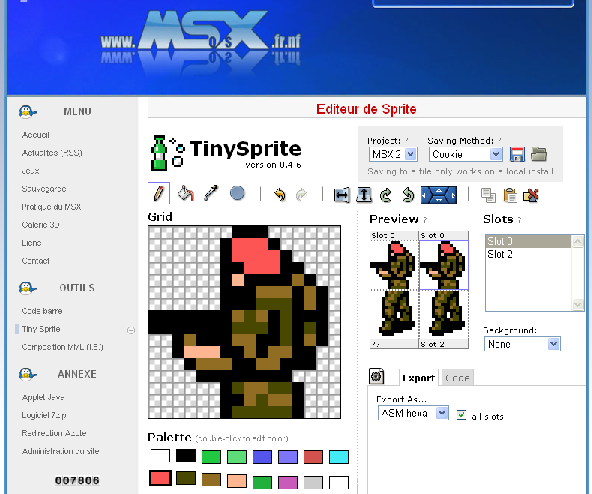Click the Undo arrow icon
This screenshot has height=494, width=592.
[279, 195]
